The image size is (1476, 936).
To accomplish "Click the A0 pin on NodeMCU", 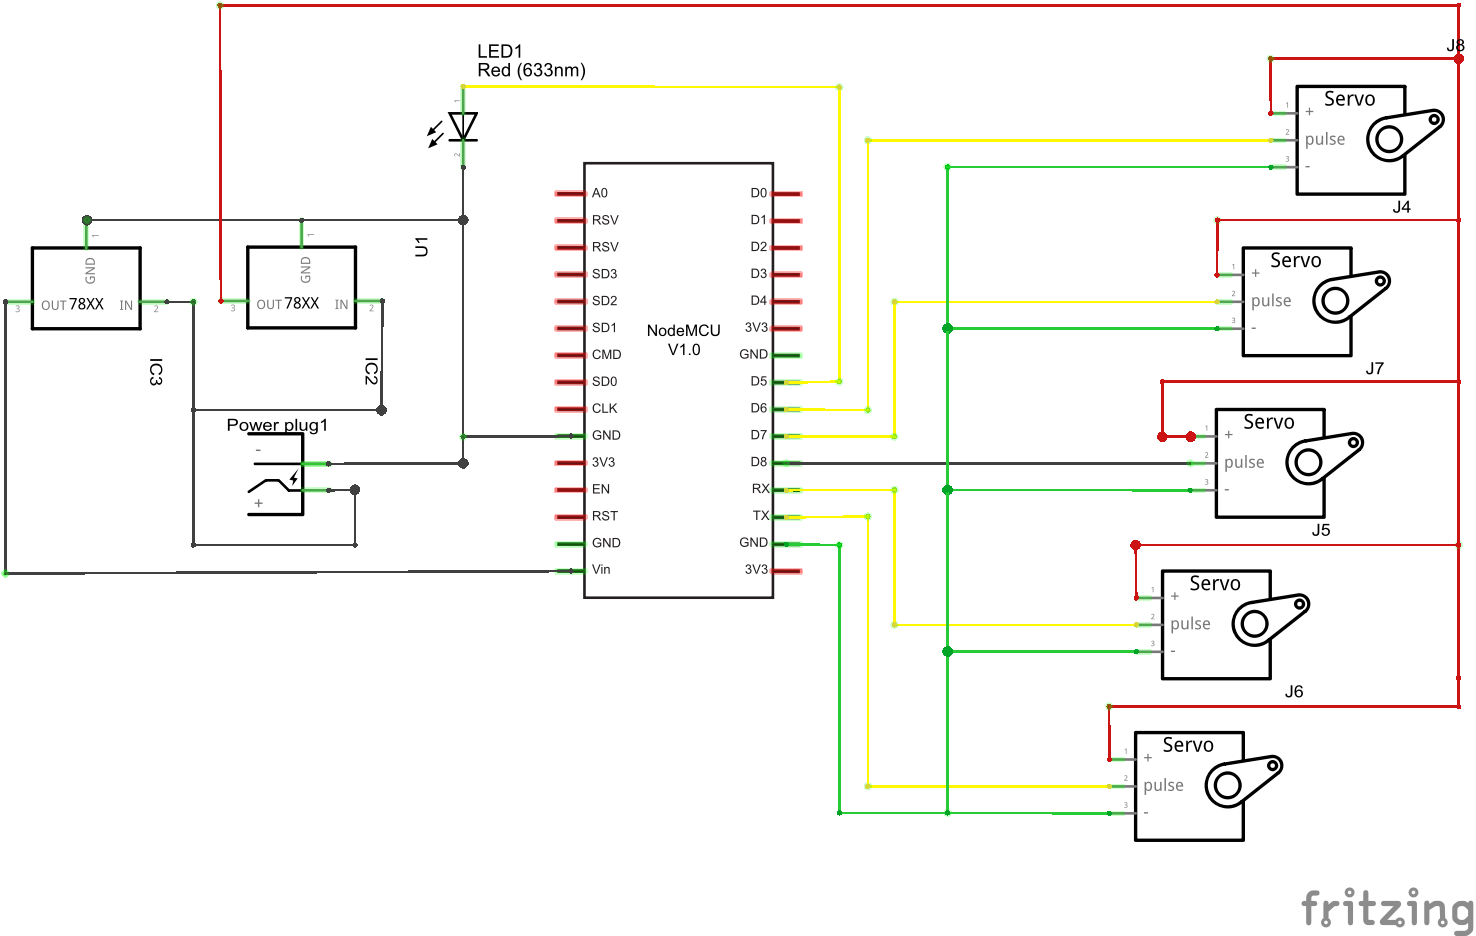I will pos(570,193).
